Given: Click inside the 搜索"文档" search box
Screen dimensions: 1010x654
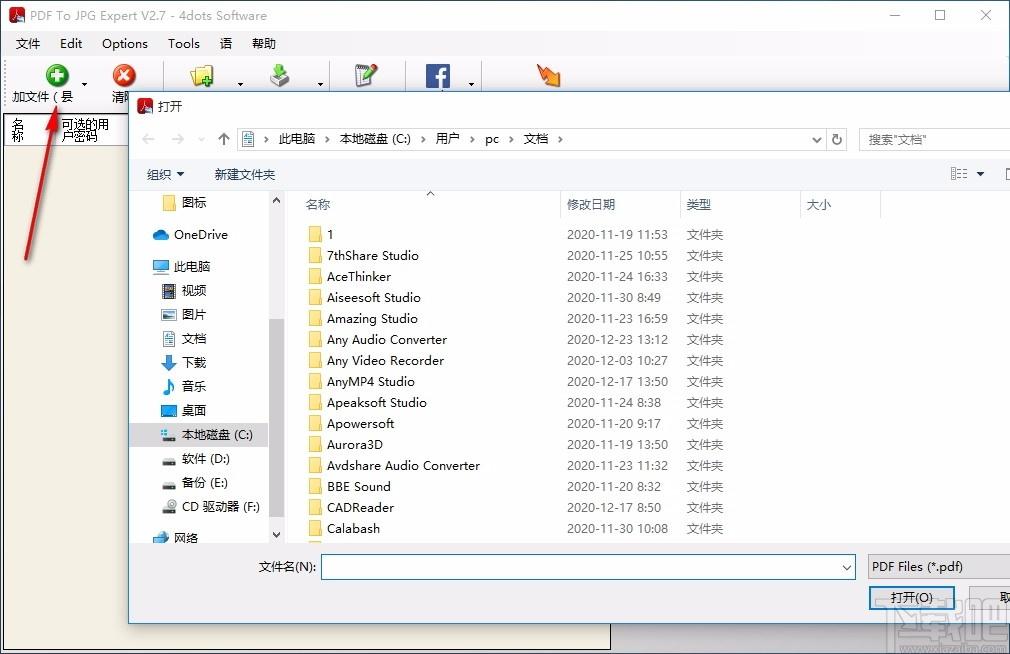Looking at the screenshot, I should tap(934, 140).
